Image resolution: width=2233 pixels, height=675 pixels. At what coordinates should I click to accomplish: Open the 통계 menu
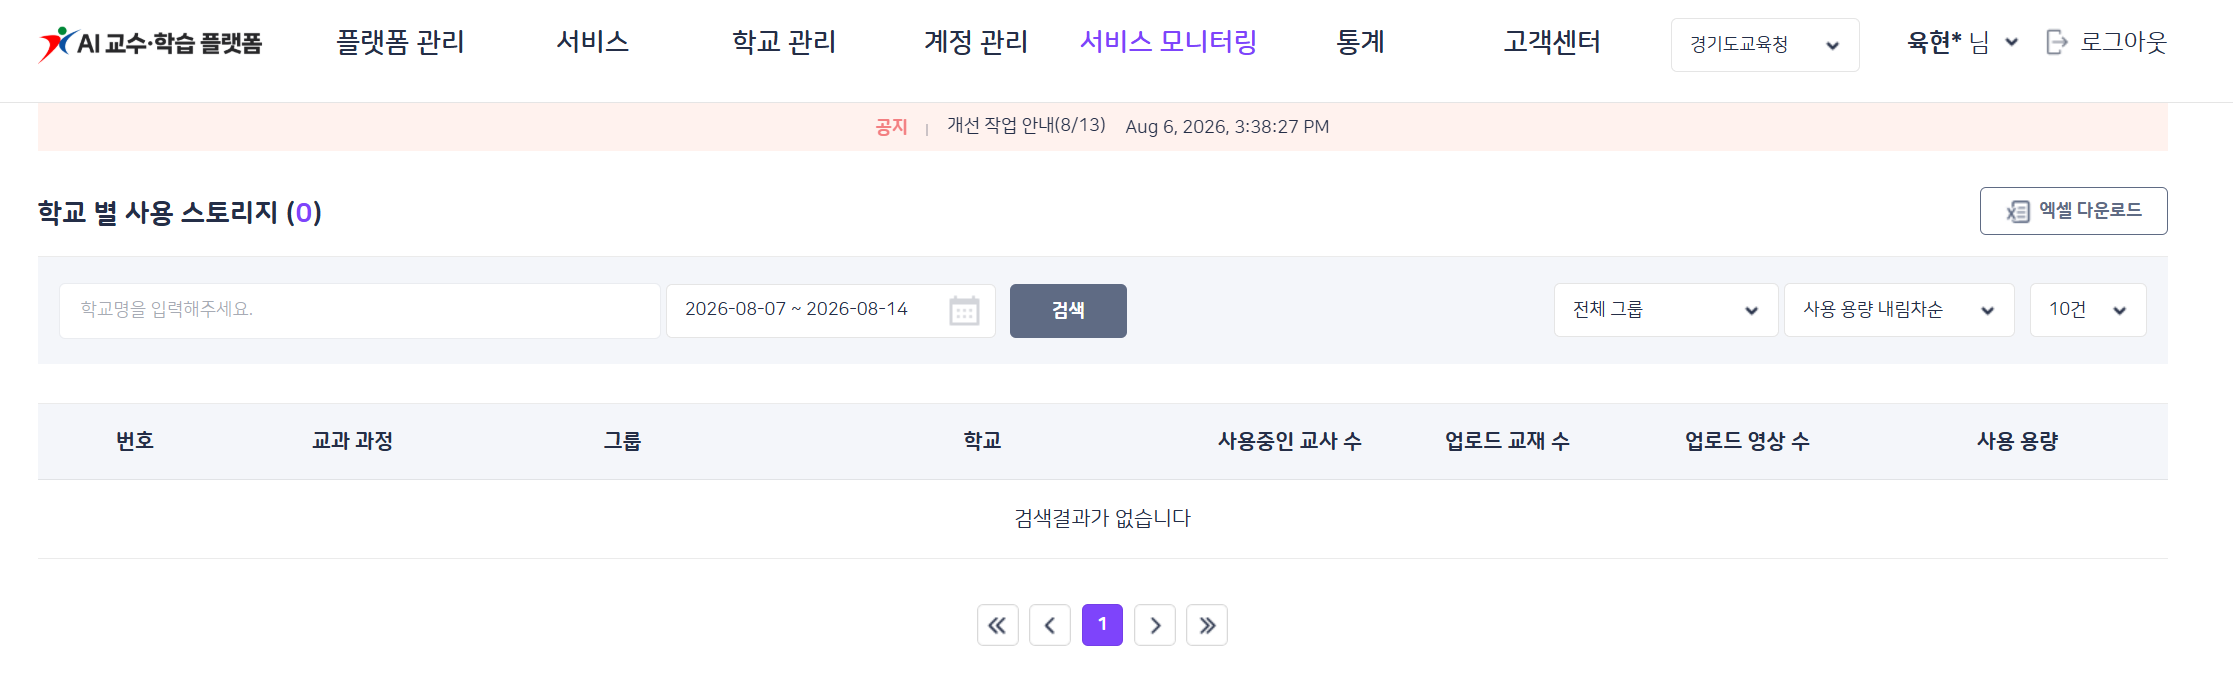click(x=1360, y=42)
